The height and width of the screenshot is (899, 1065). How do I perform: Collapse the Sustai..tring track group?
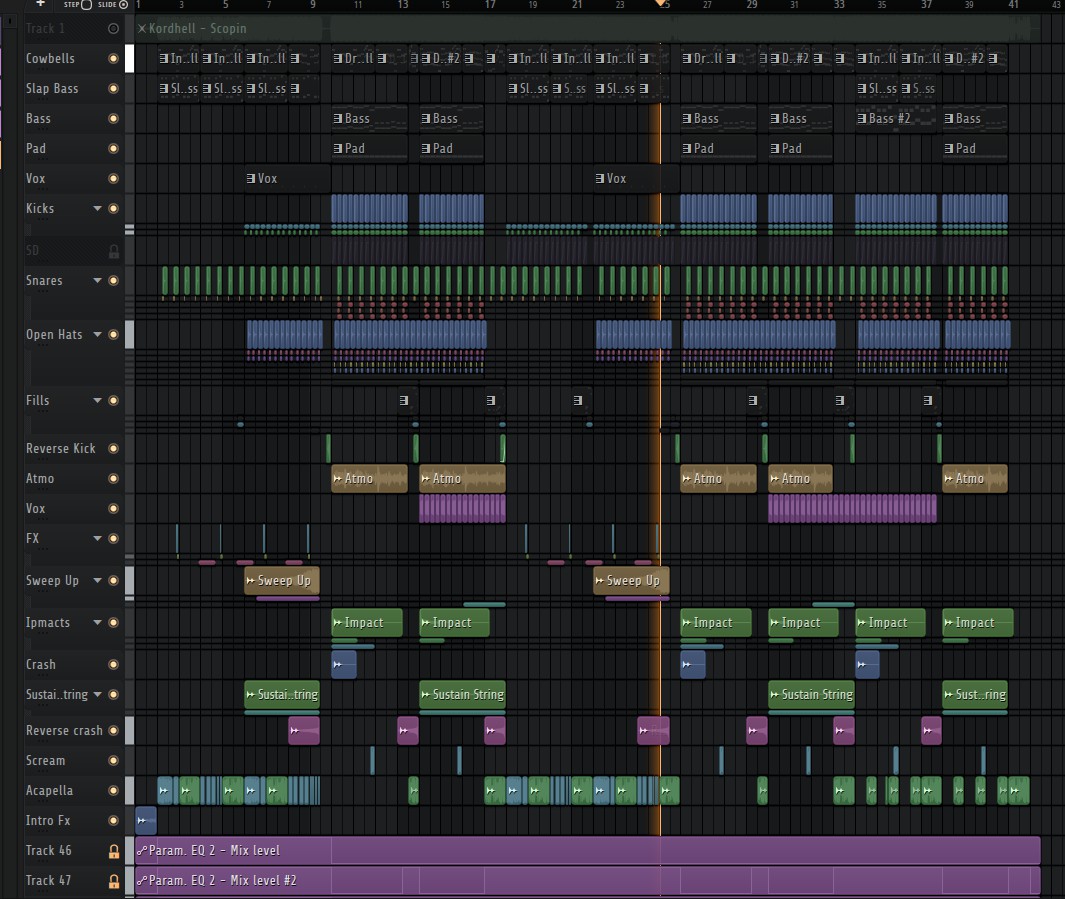pyautogui.click(x=97, y=695)
